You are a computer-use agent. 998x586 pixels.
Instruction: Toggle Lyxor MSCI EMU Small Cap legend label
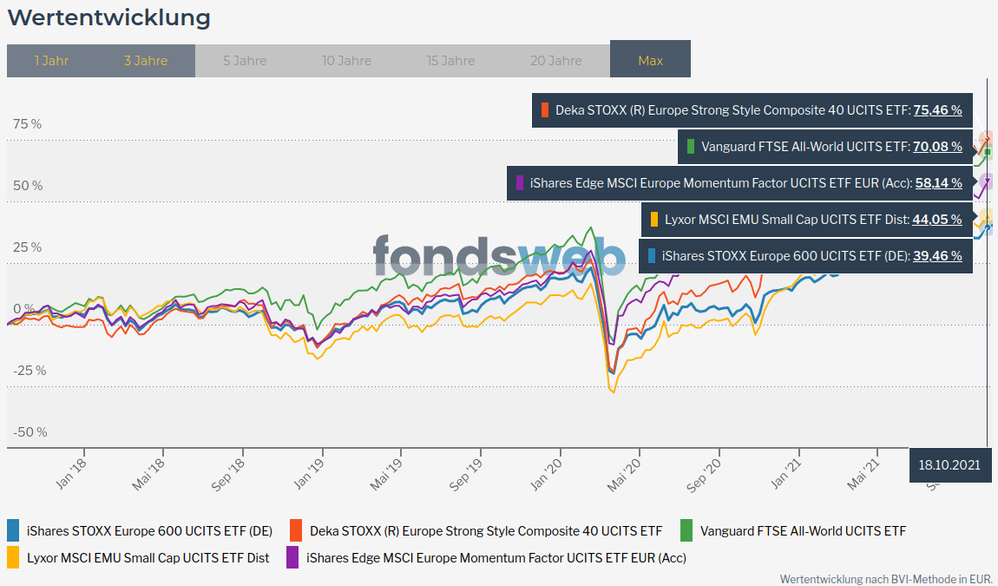(x=148, y=557)
